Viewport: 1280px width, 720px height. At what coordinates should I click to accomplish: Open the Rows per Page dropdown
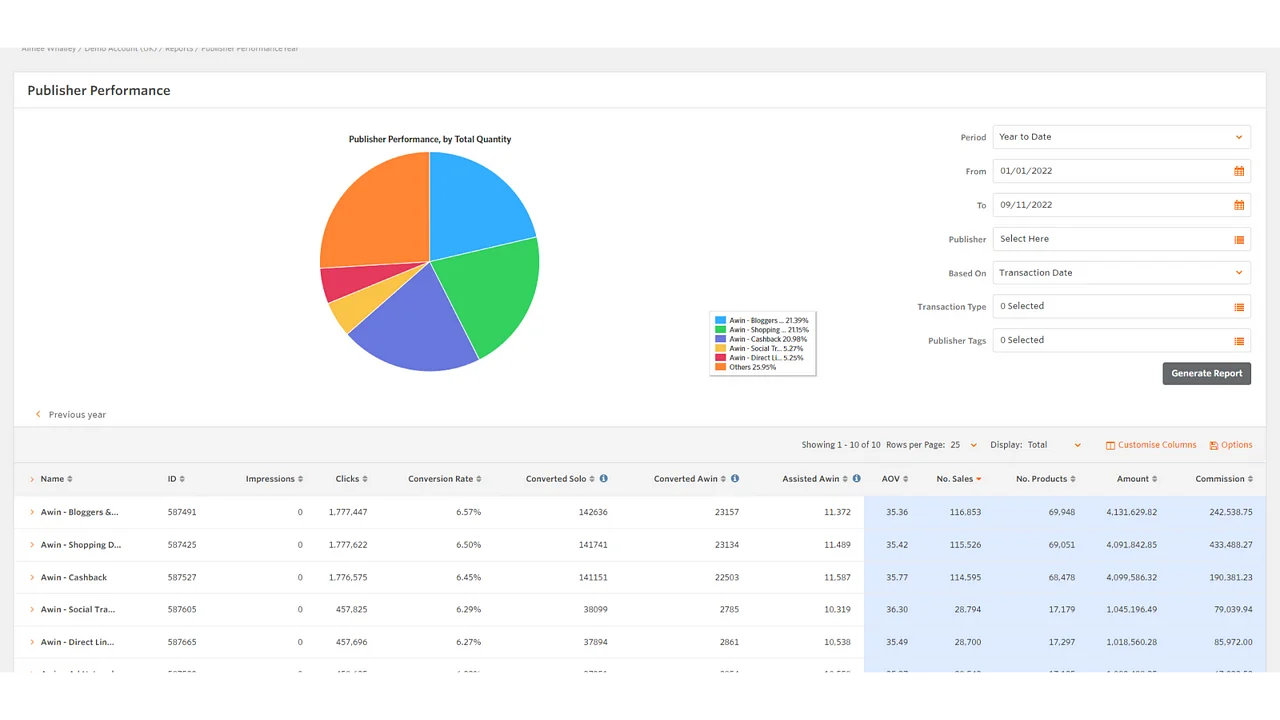tap(962, 445)
